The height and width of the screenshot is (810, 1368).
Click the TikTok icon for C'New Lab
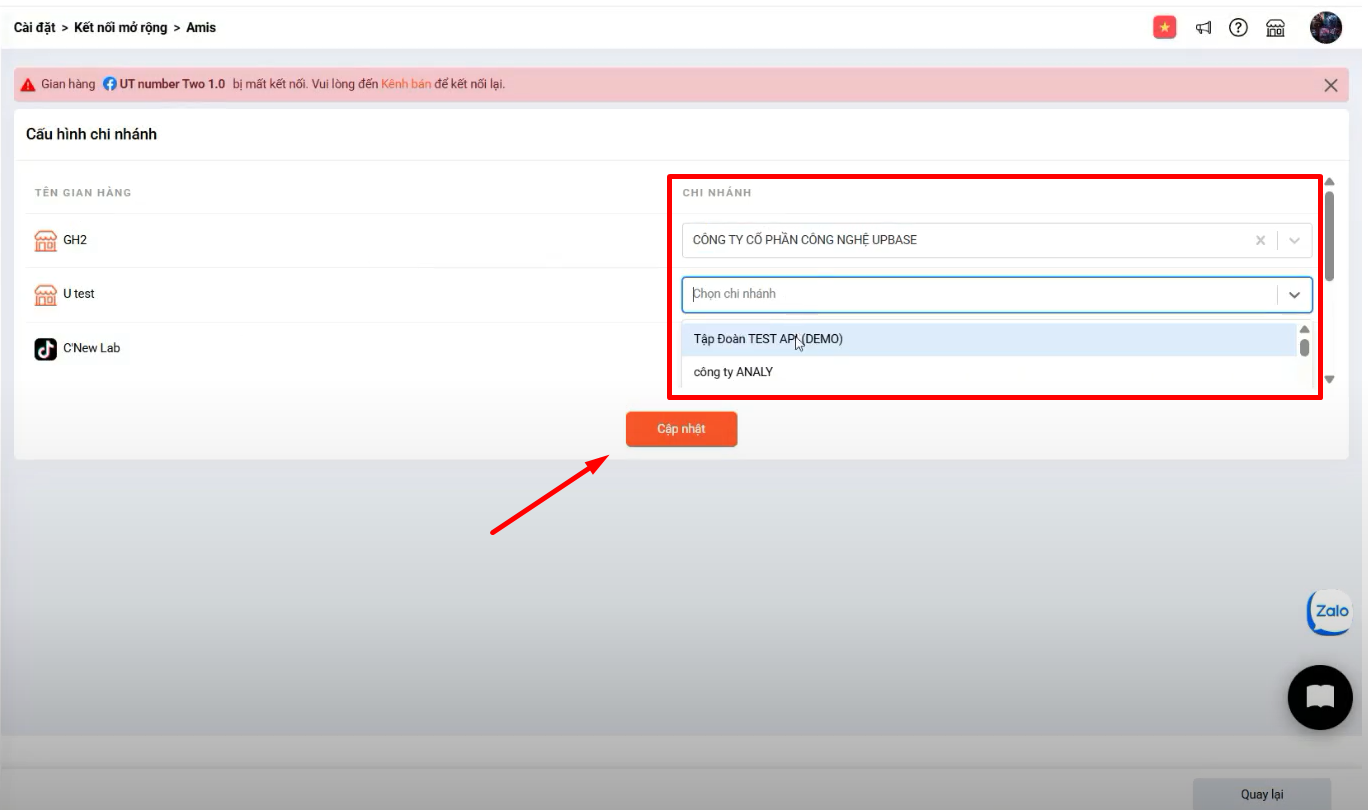46,349
